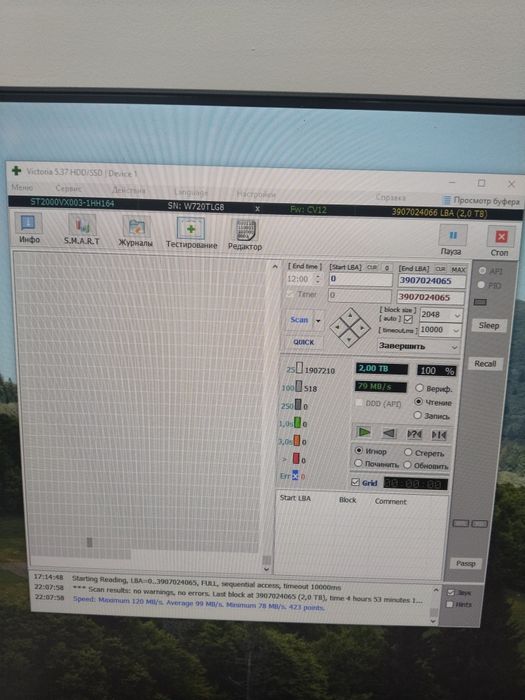
Task: Open the Инфо drive information panel
Action: [29, 227]
